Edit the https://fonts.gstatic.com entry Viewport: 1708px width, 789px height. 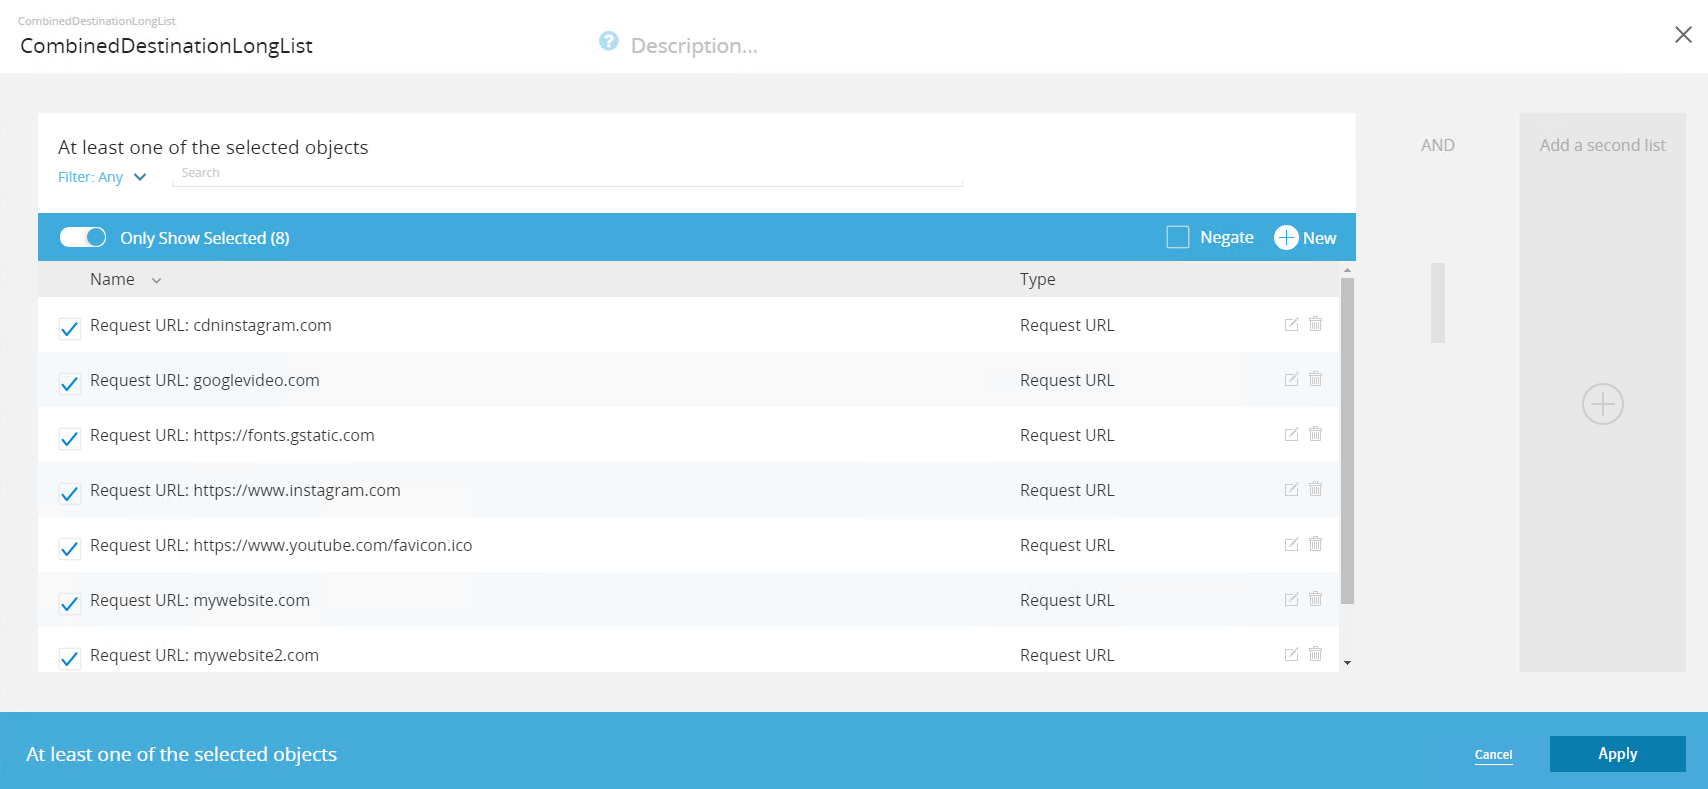(1291, 434)
